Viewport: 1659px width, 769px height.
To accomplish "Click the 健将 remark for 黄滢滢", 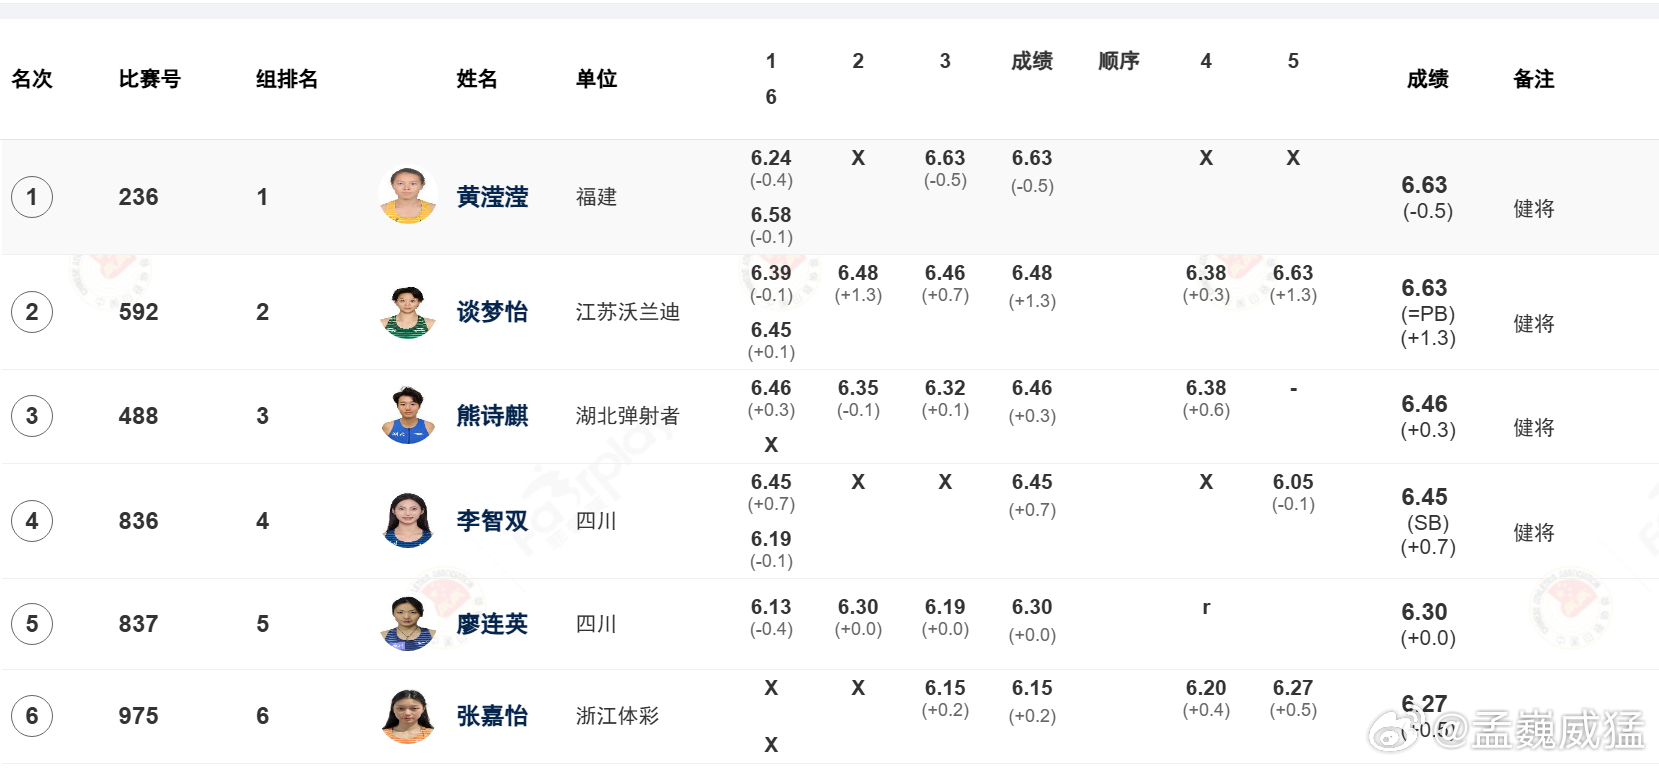I will pos(1534,209).
